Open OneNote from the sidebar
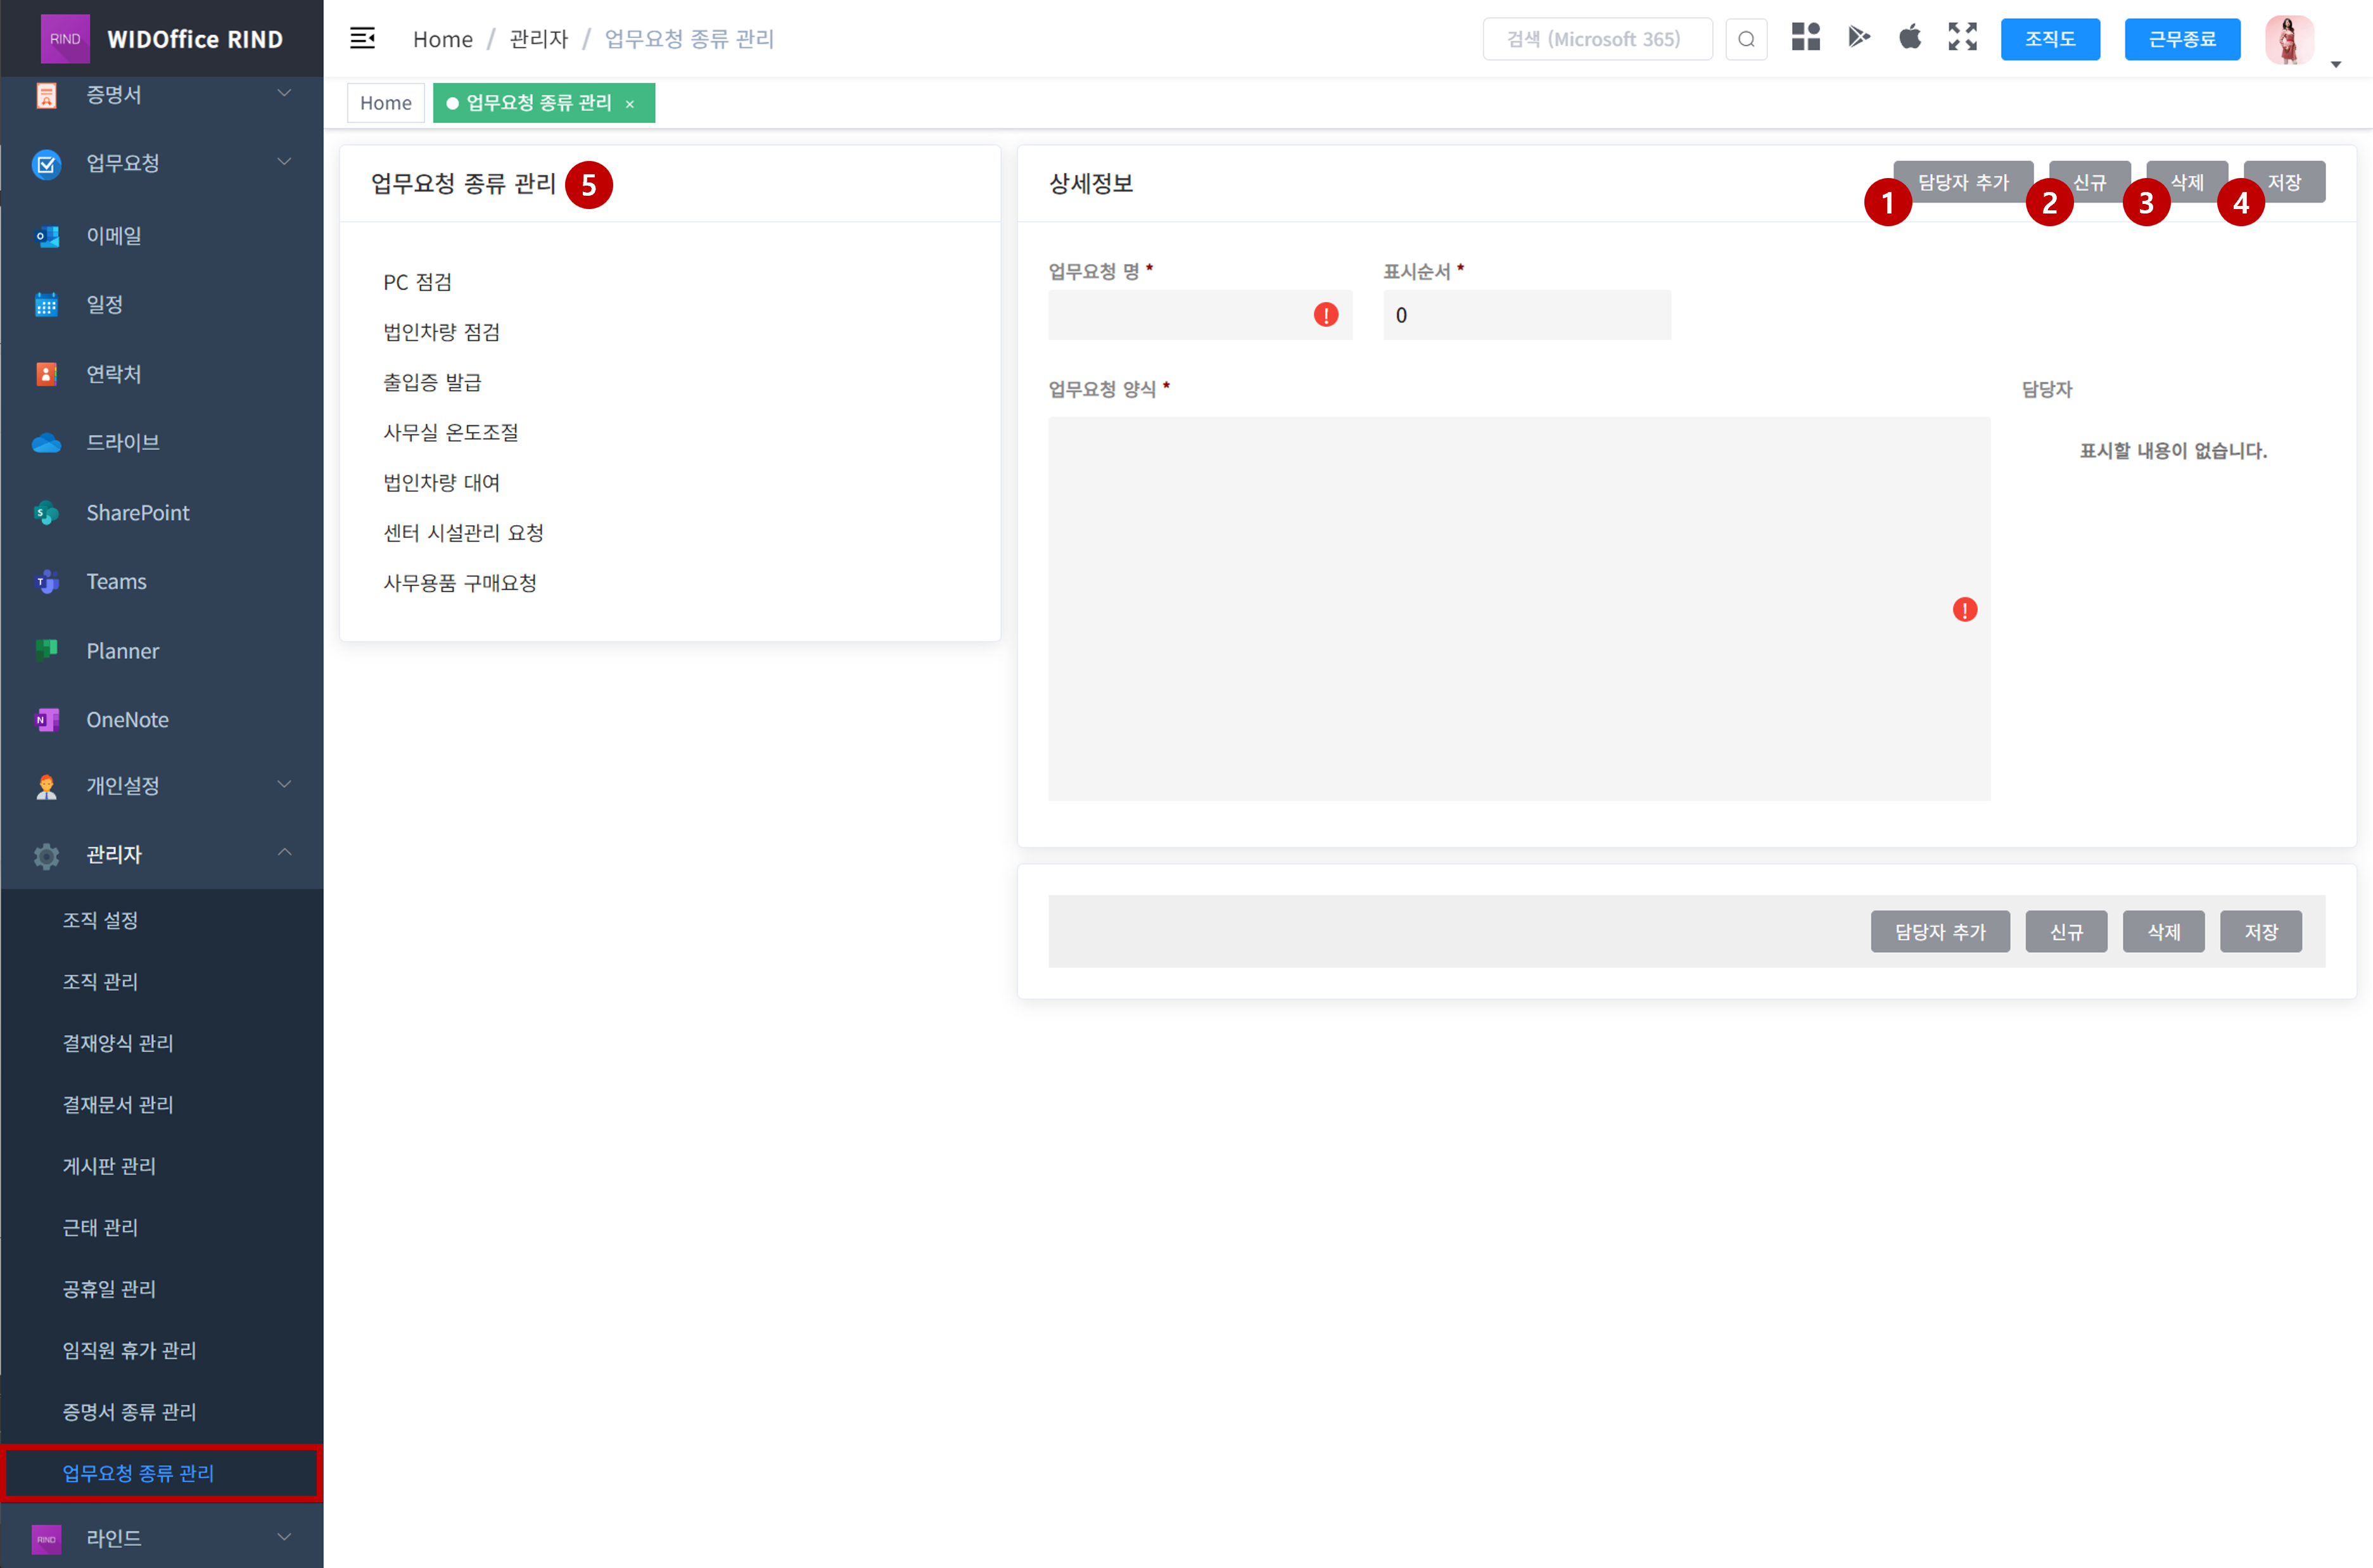Screen dimensions: 2373x1568 pos(127,719)
